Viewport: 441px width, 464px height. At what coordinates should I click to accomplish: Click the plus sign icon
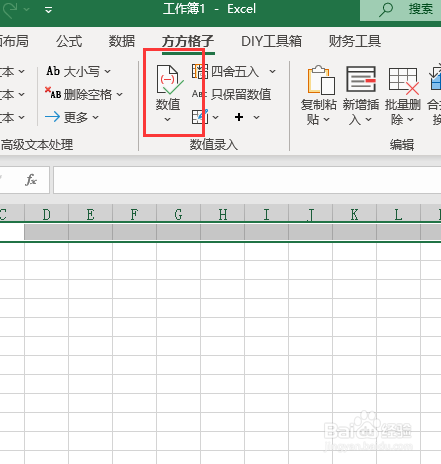coord(239,117)
